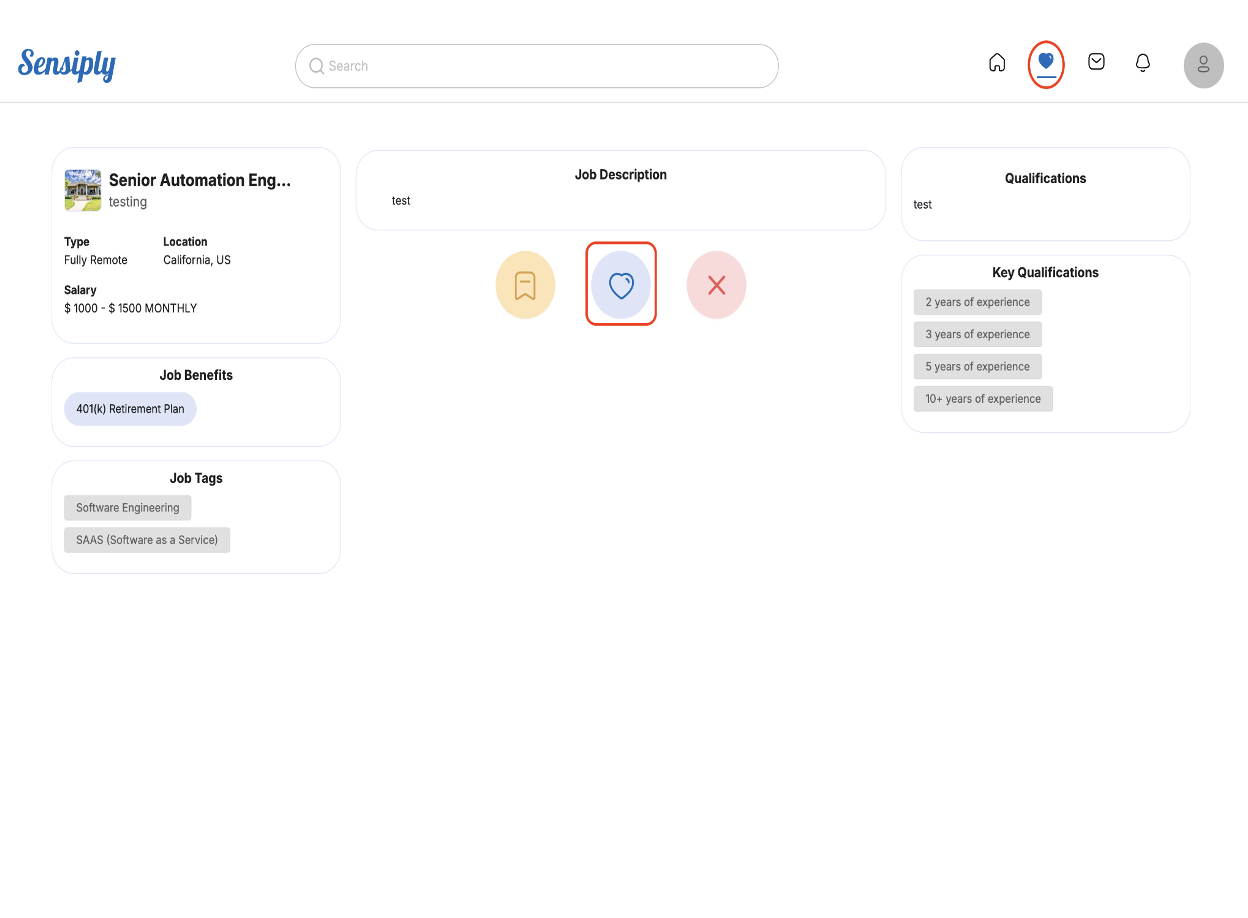The image size is (1248, 918).
Task: Like the job with the heart button
Action: click(x=621, y=285)
